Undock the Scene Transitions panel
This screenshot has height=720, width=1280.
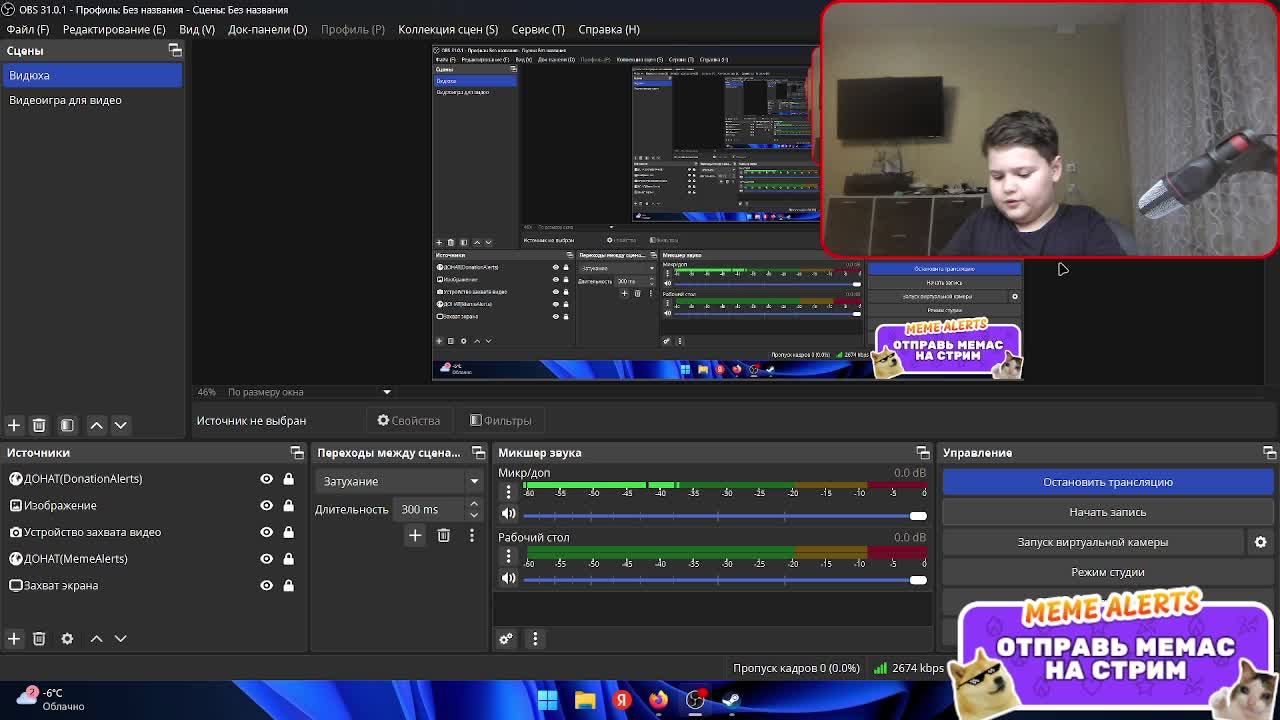[478, 453]
